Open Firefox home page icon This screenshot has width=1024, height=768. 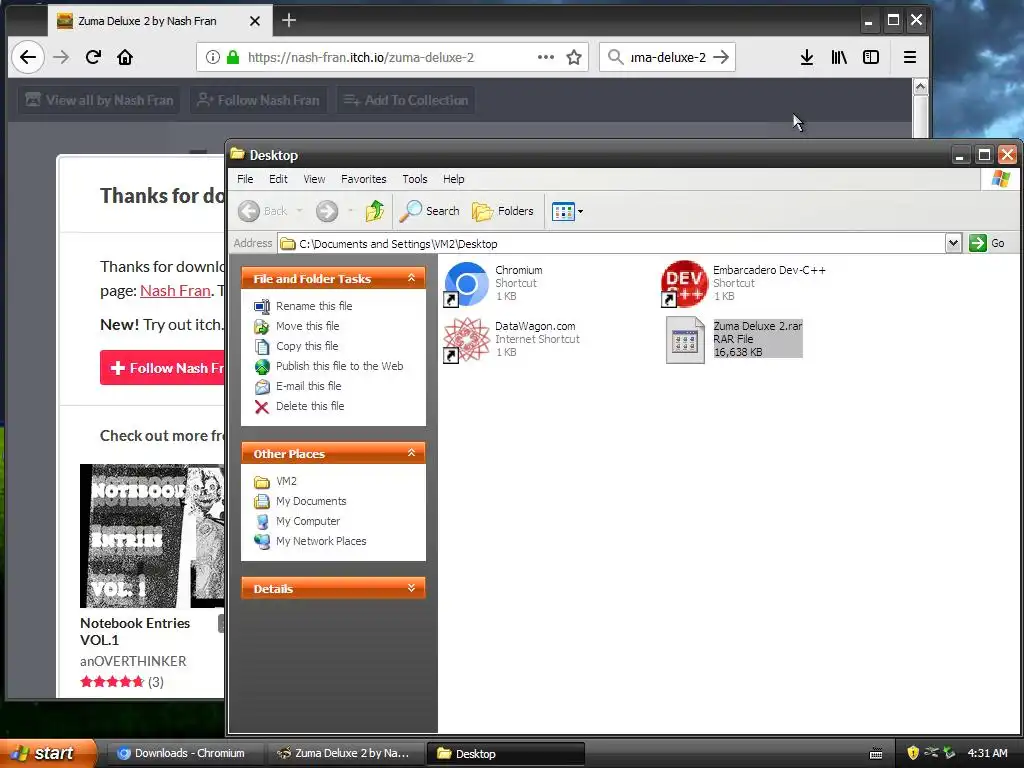pyautogui.click(x=125, y=57)
